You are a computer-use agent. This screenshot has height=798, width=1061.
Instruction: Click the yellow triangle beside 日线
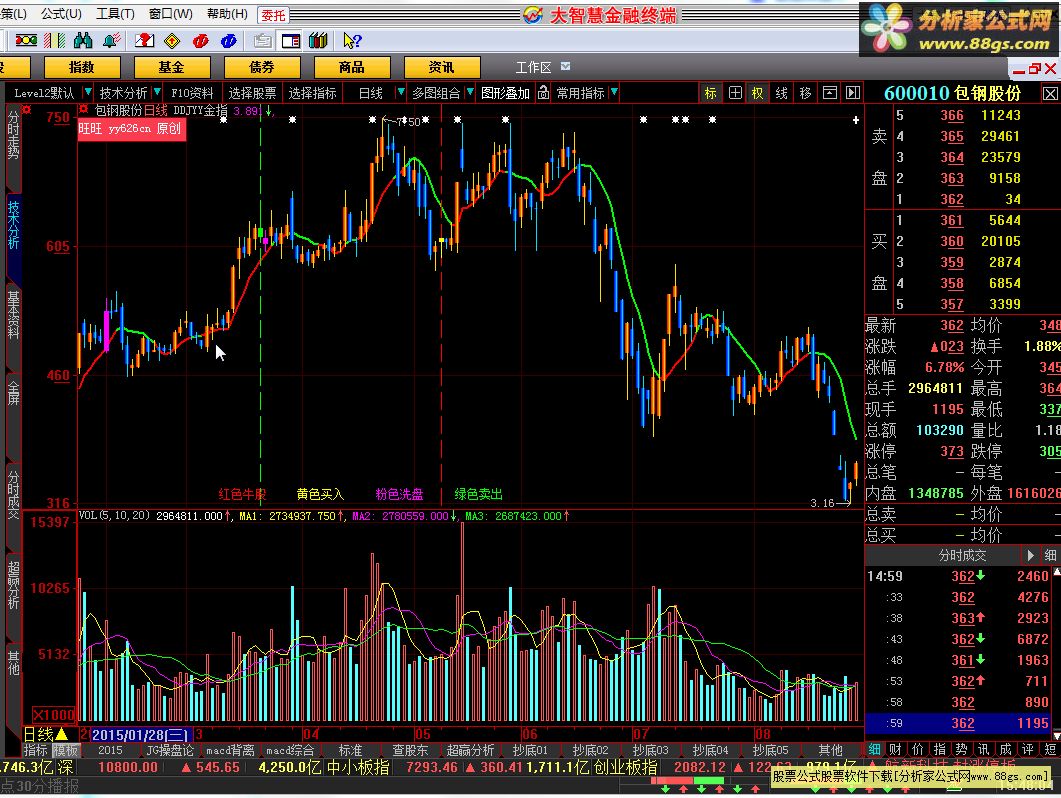(62, 734)
